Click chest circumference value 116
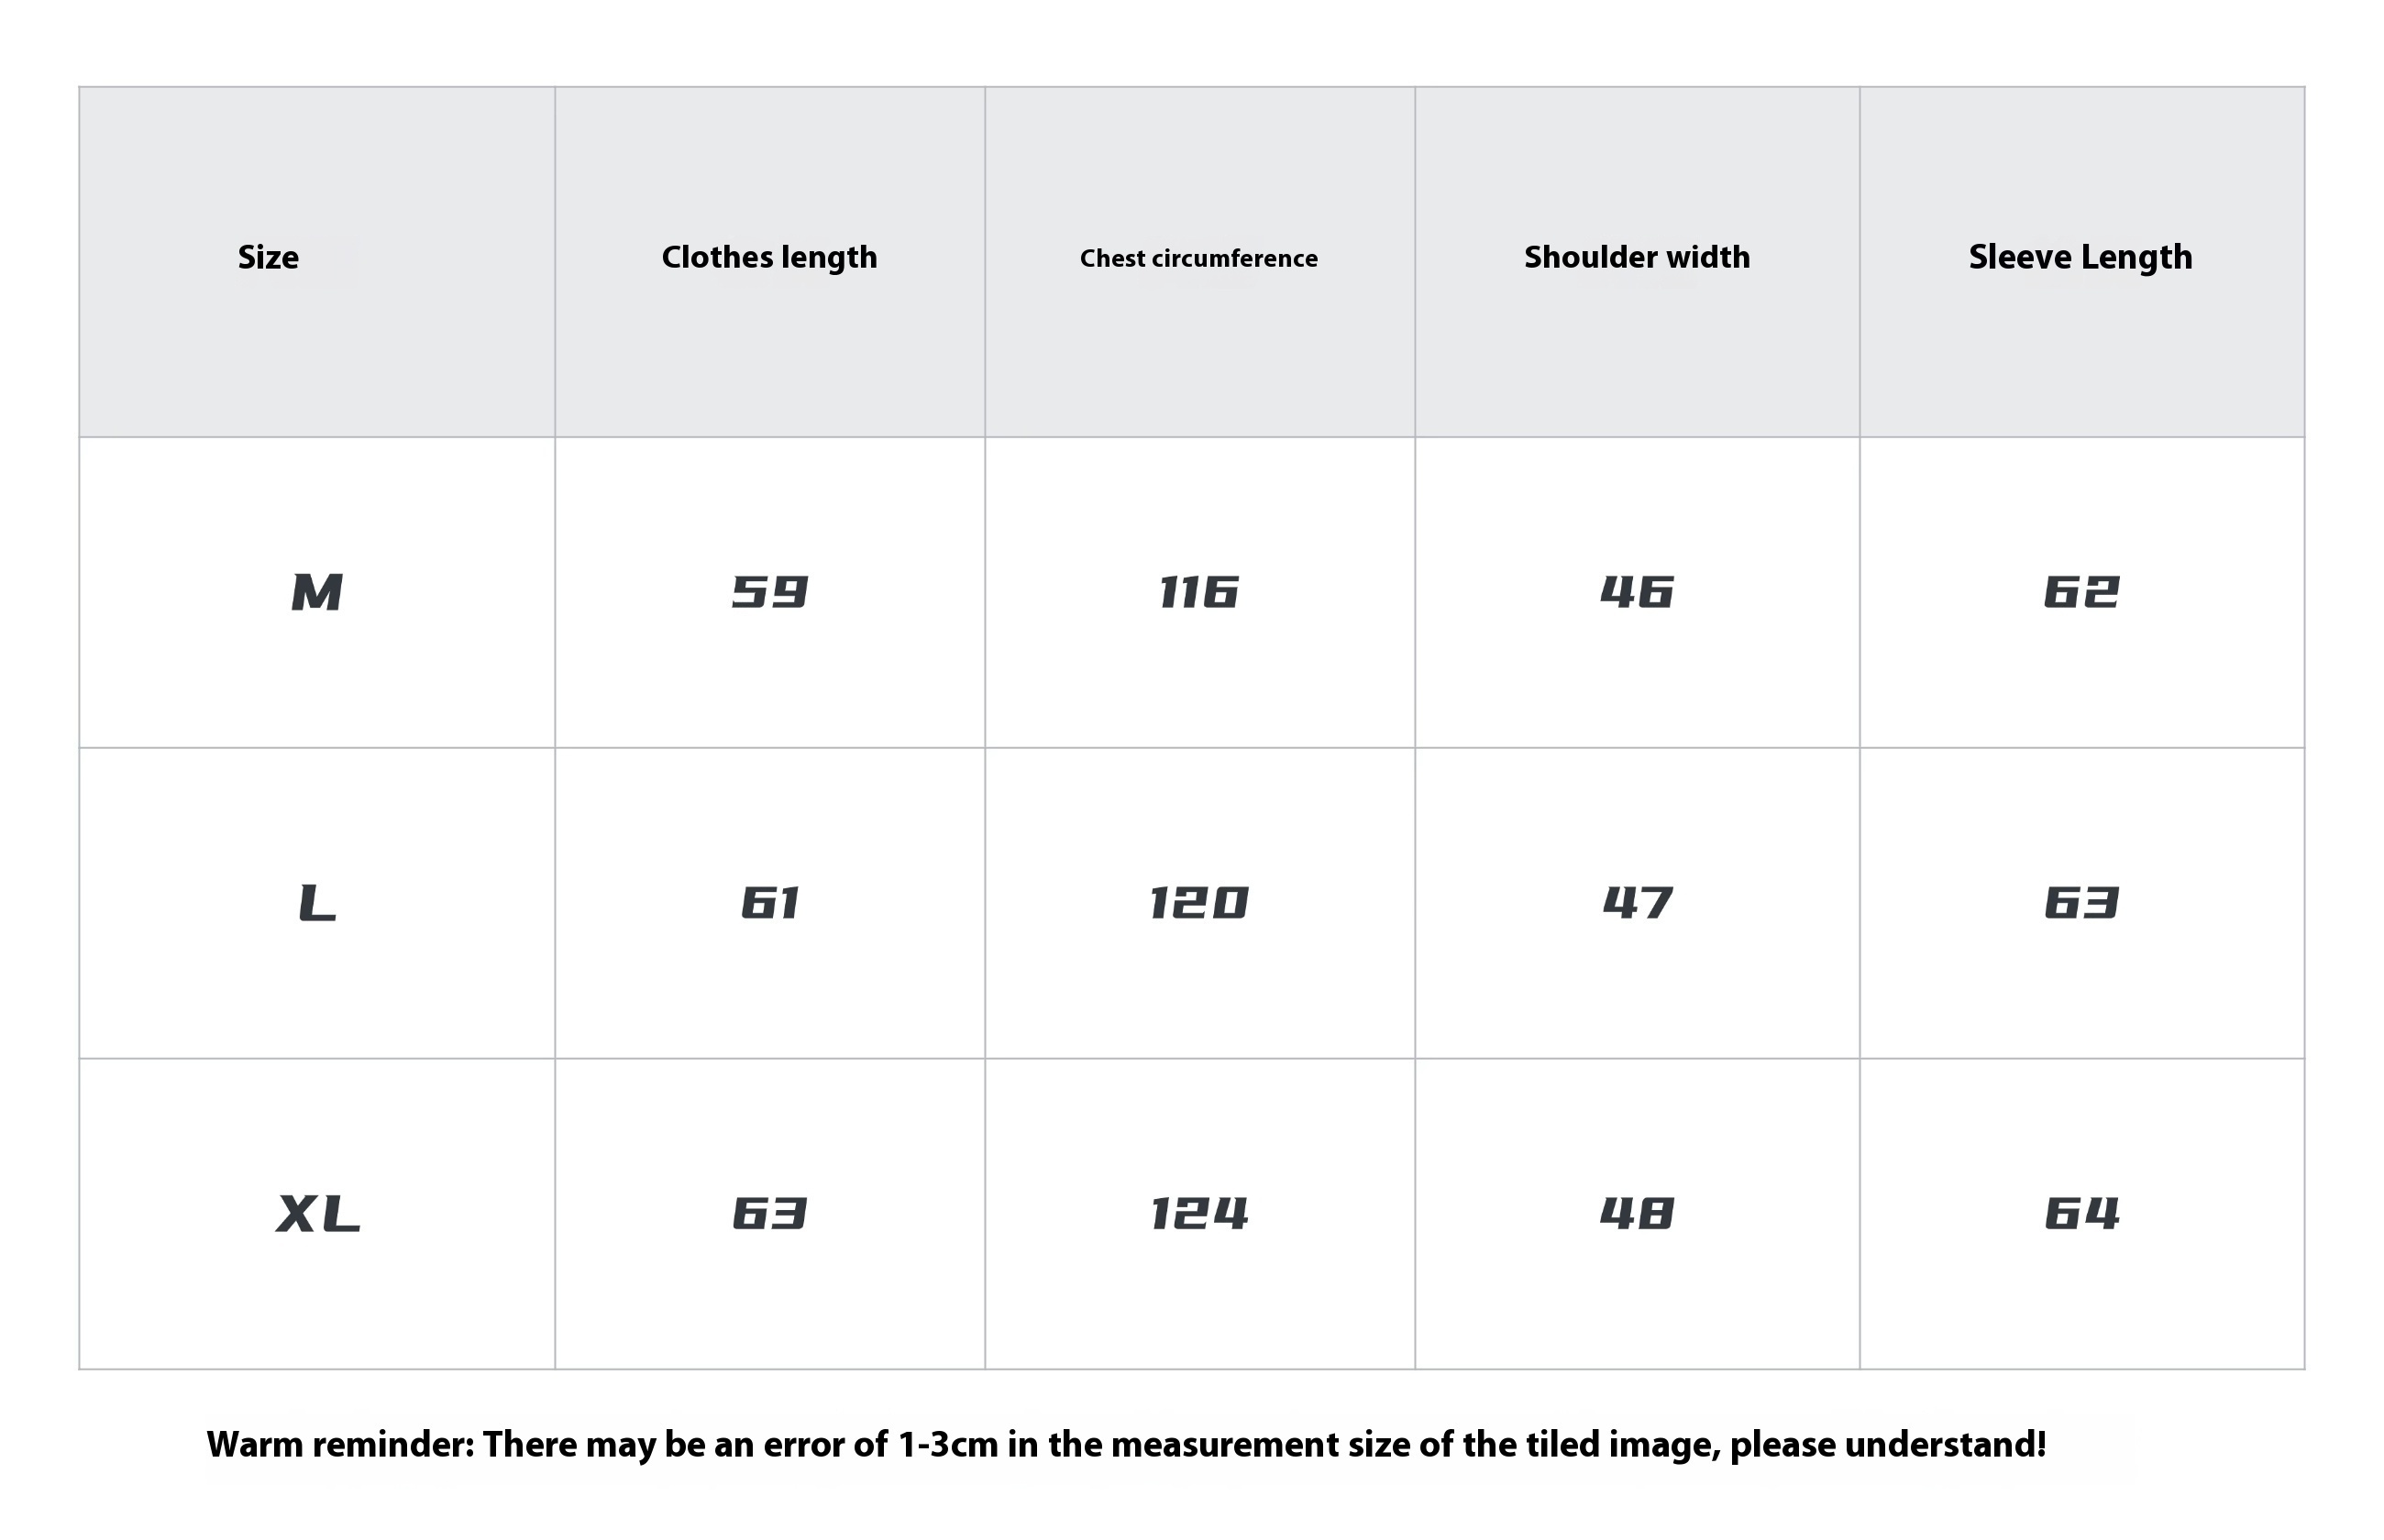This screenshot has height=1540, width=2384. (1198, 592)
